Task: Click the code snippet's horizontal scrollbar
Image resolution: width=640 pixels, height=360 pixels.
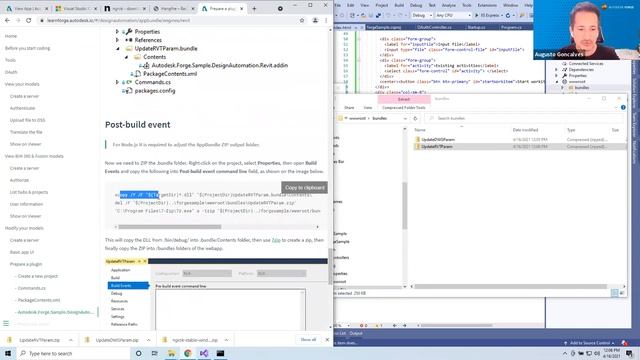Action: tap(169, 227)
